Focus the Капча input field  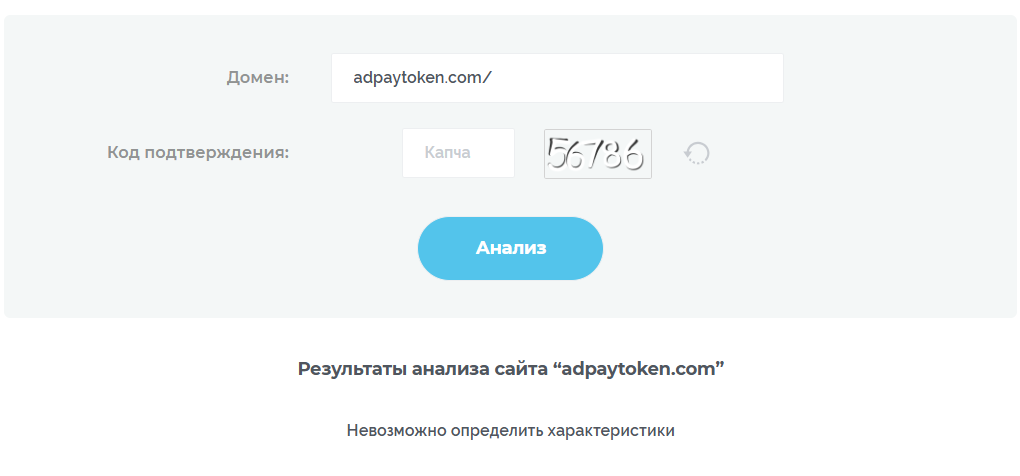pyautogui.click(x=458, y=153)
